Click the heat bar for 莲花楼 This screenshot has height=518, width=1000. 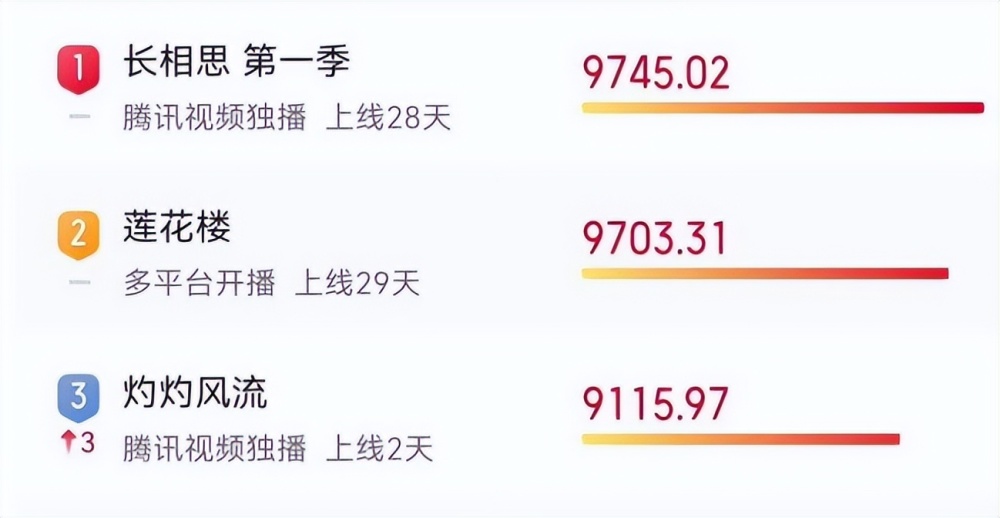coord(765,274)
